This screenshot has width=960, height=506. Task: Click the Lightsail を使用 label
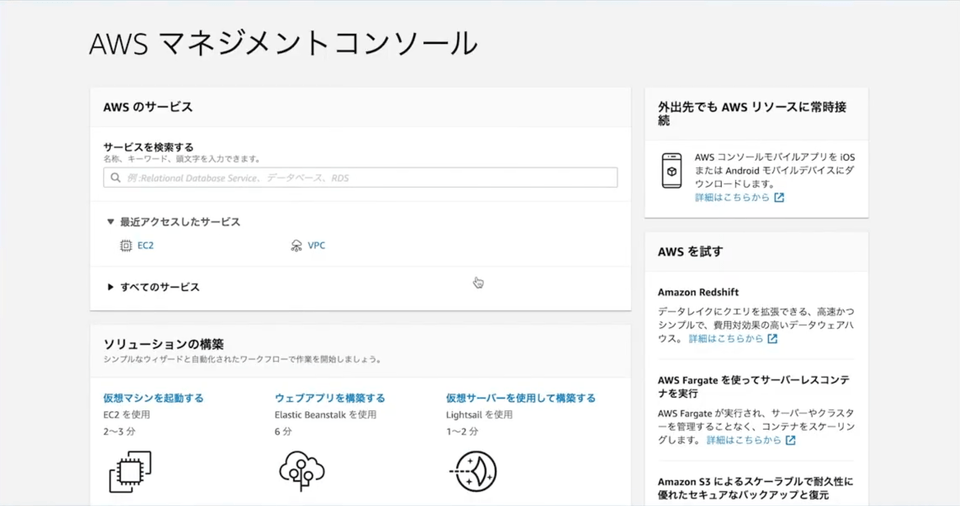coord(479,415)
